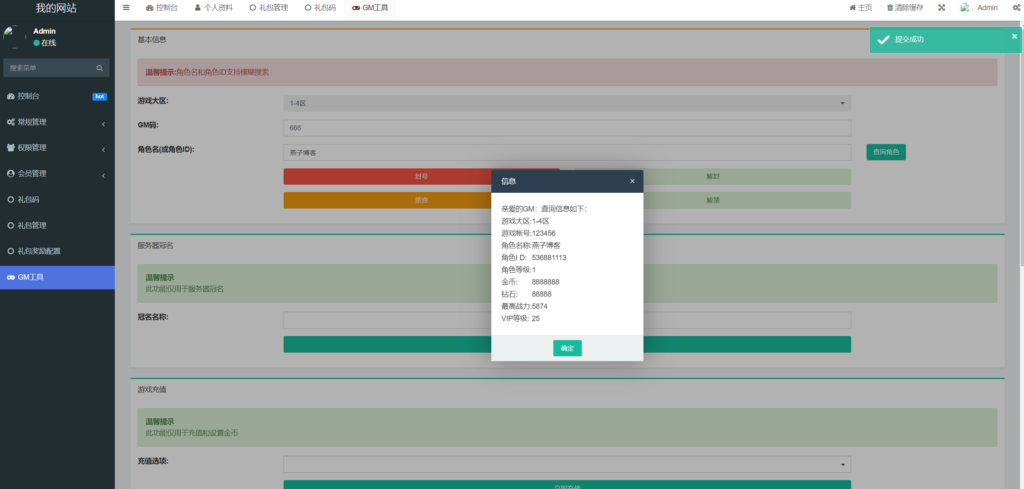Toggle the sidebar hamburger menu icon
The image size is (1024, 489).
point(126,8)
